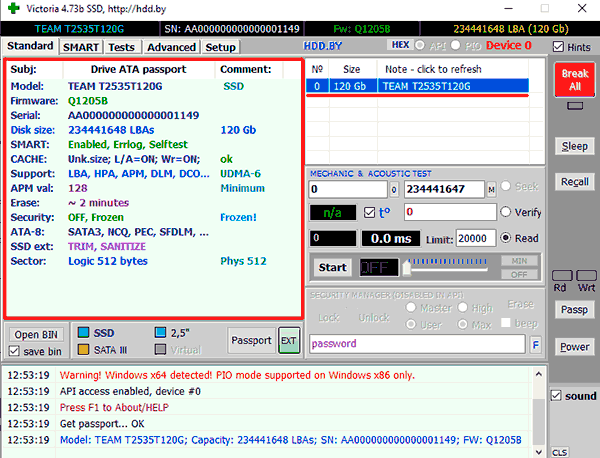Click the Frozen! comment text
Image resolution: width=600 pixels, height=458 pixels.
coord(238,217)
